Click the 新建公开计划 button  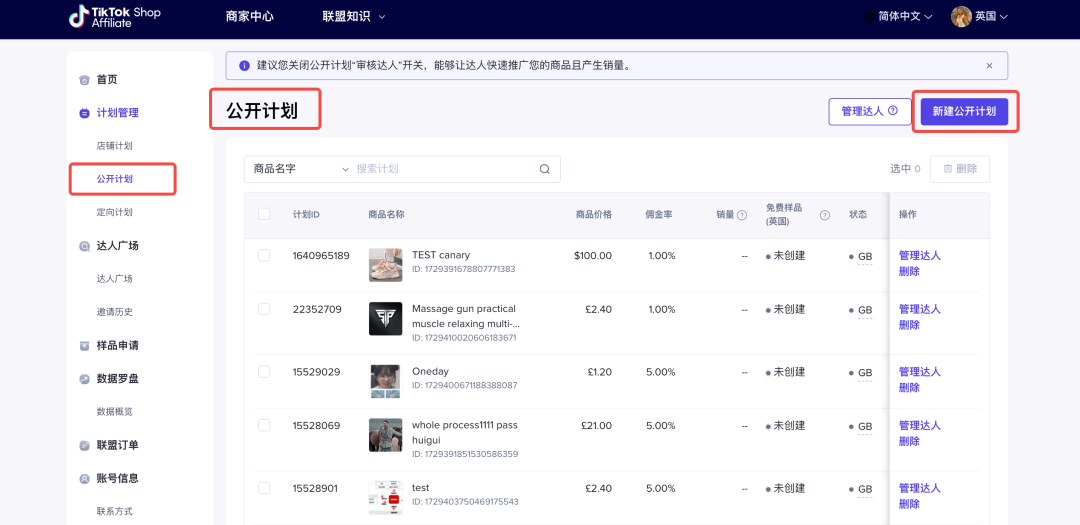[x=964, y=111]
